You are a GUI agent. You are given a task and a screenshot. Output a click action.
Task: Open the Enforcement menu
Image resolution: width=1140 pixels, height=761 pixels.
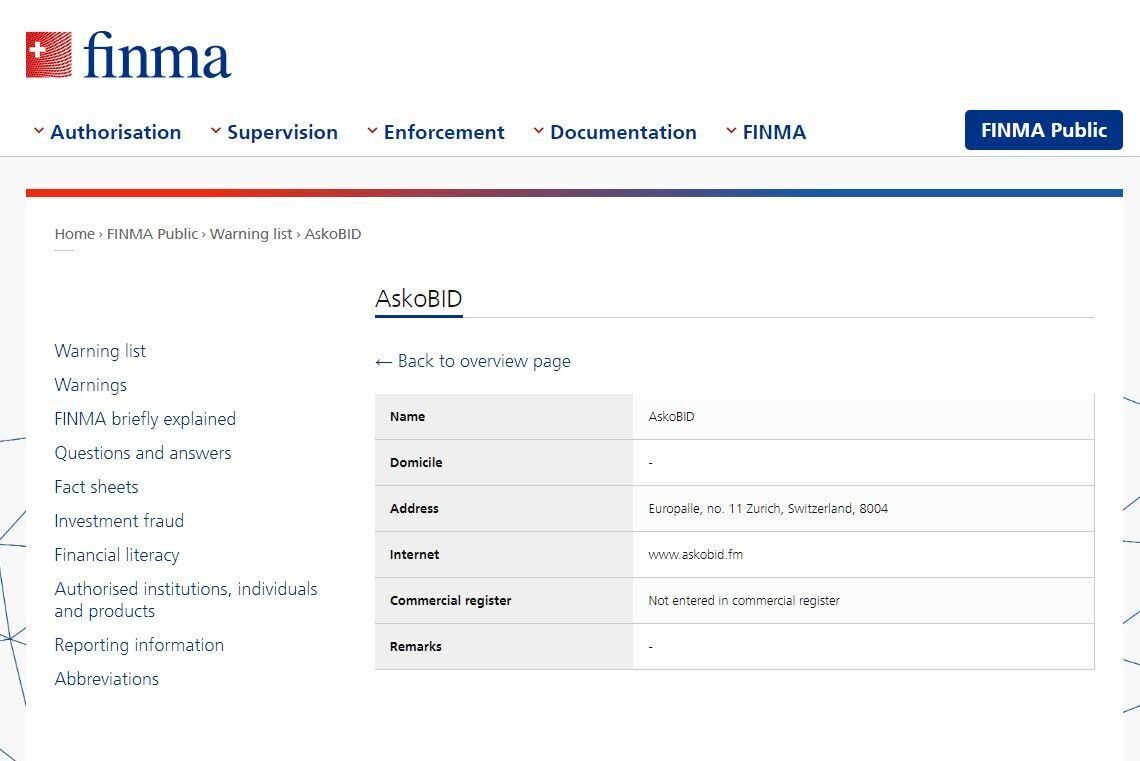click(443, 132)
